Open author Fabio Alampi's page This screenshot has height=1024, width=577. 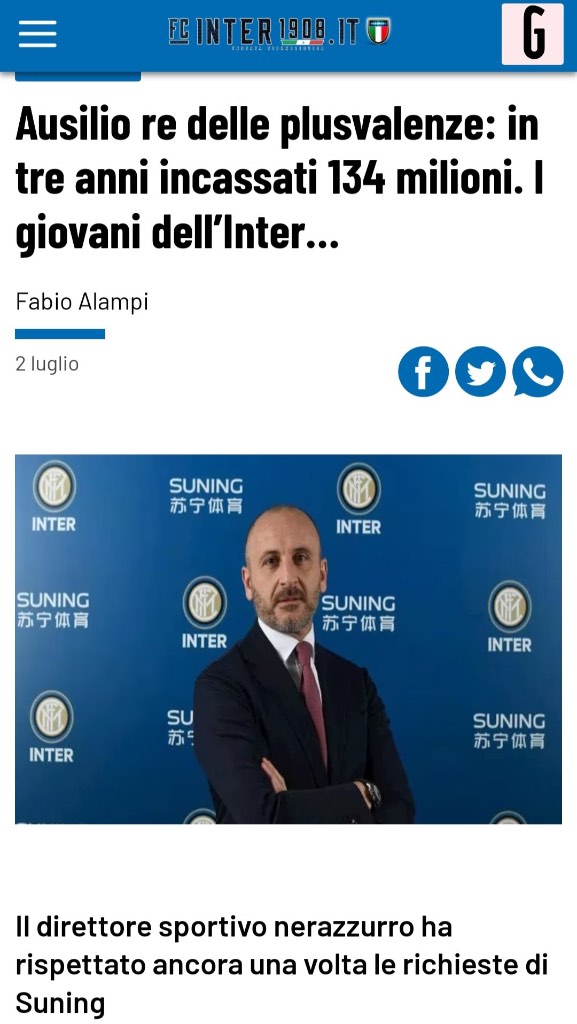coord(82,302)
